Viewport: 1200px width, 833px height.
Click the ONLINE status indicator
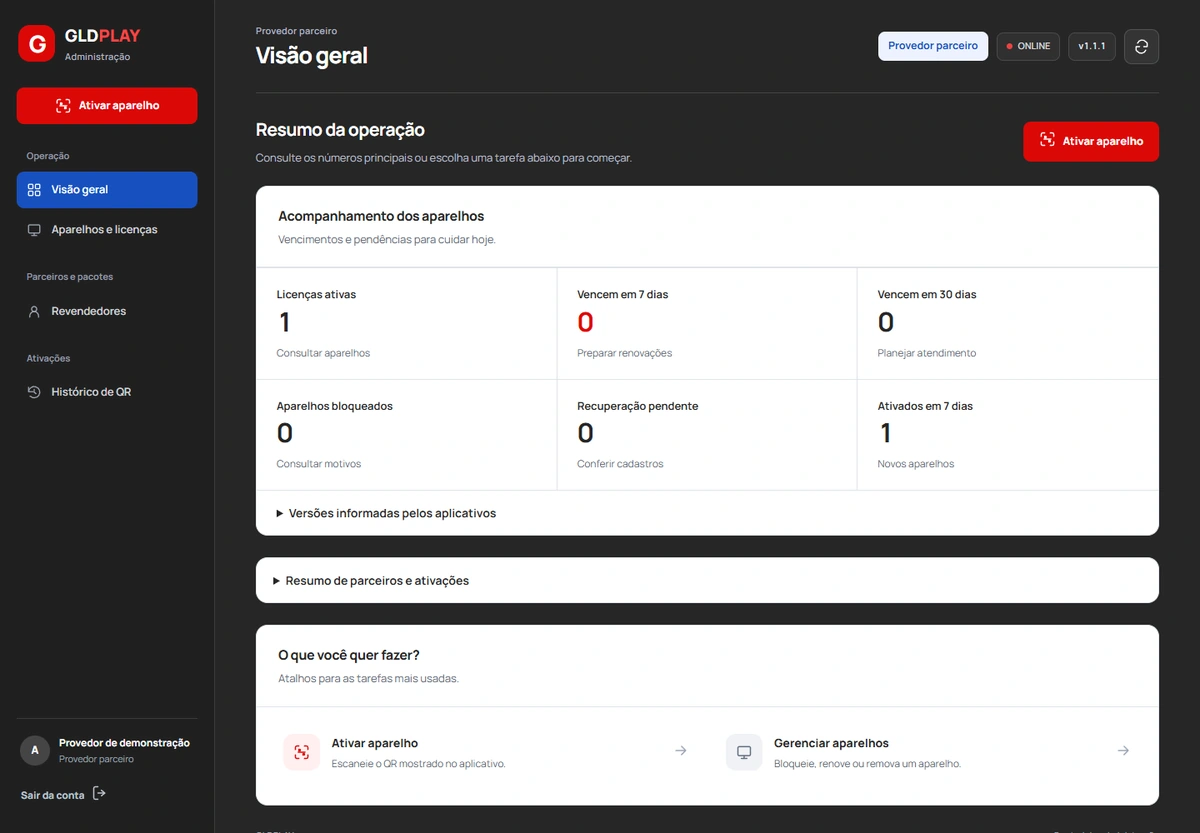click(1028, 47)
